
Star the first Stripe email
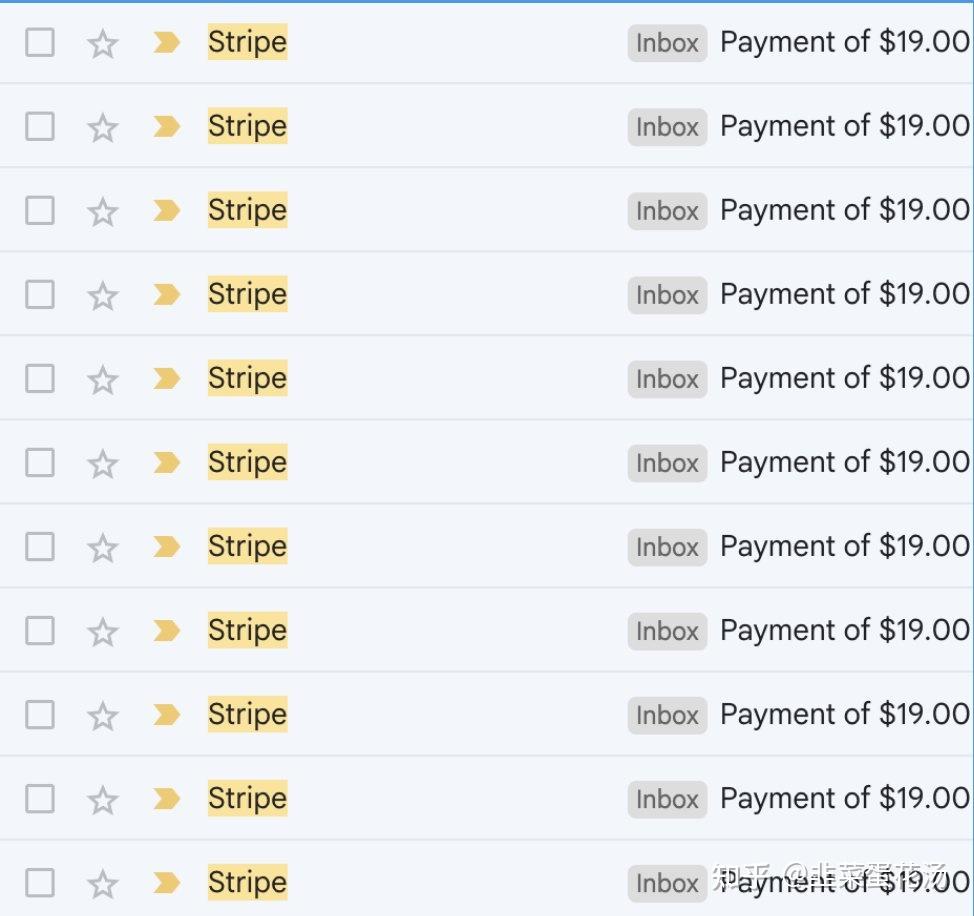pyautogui.click(x=103, y=43)
